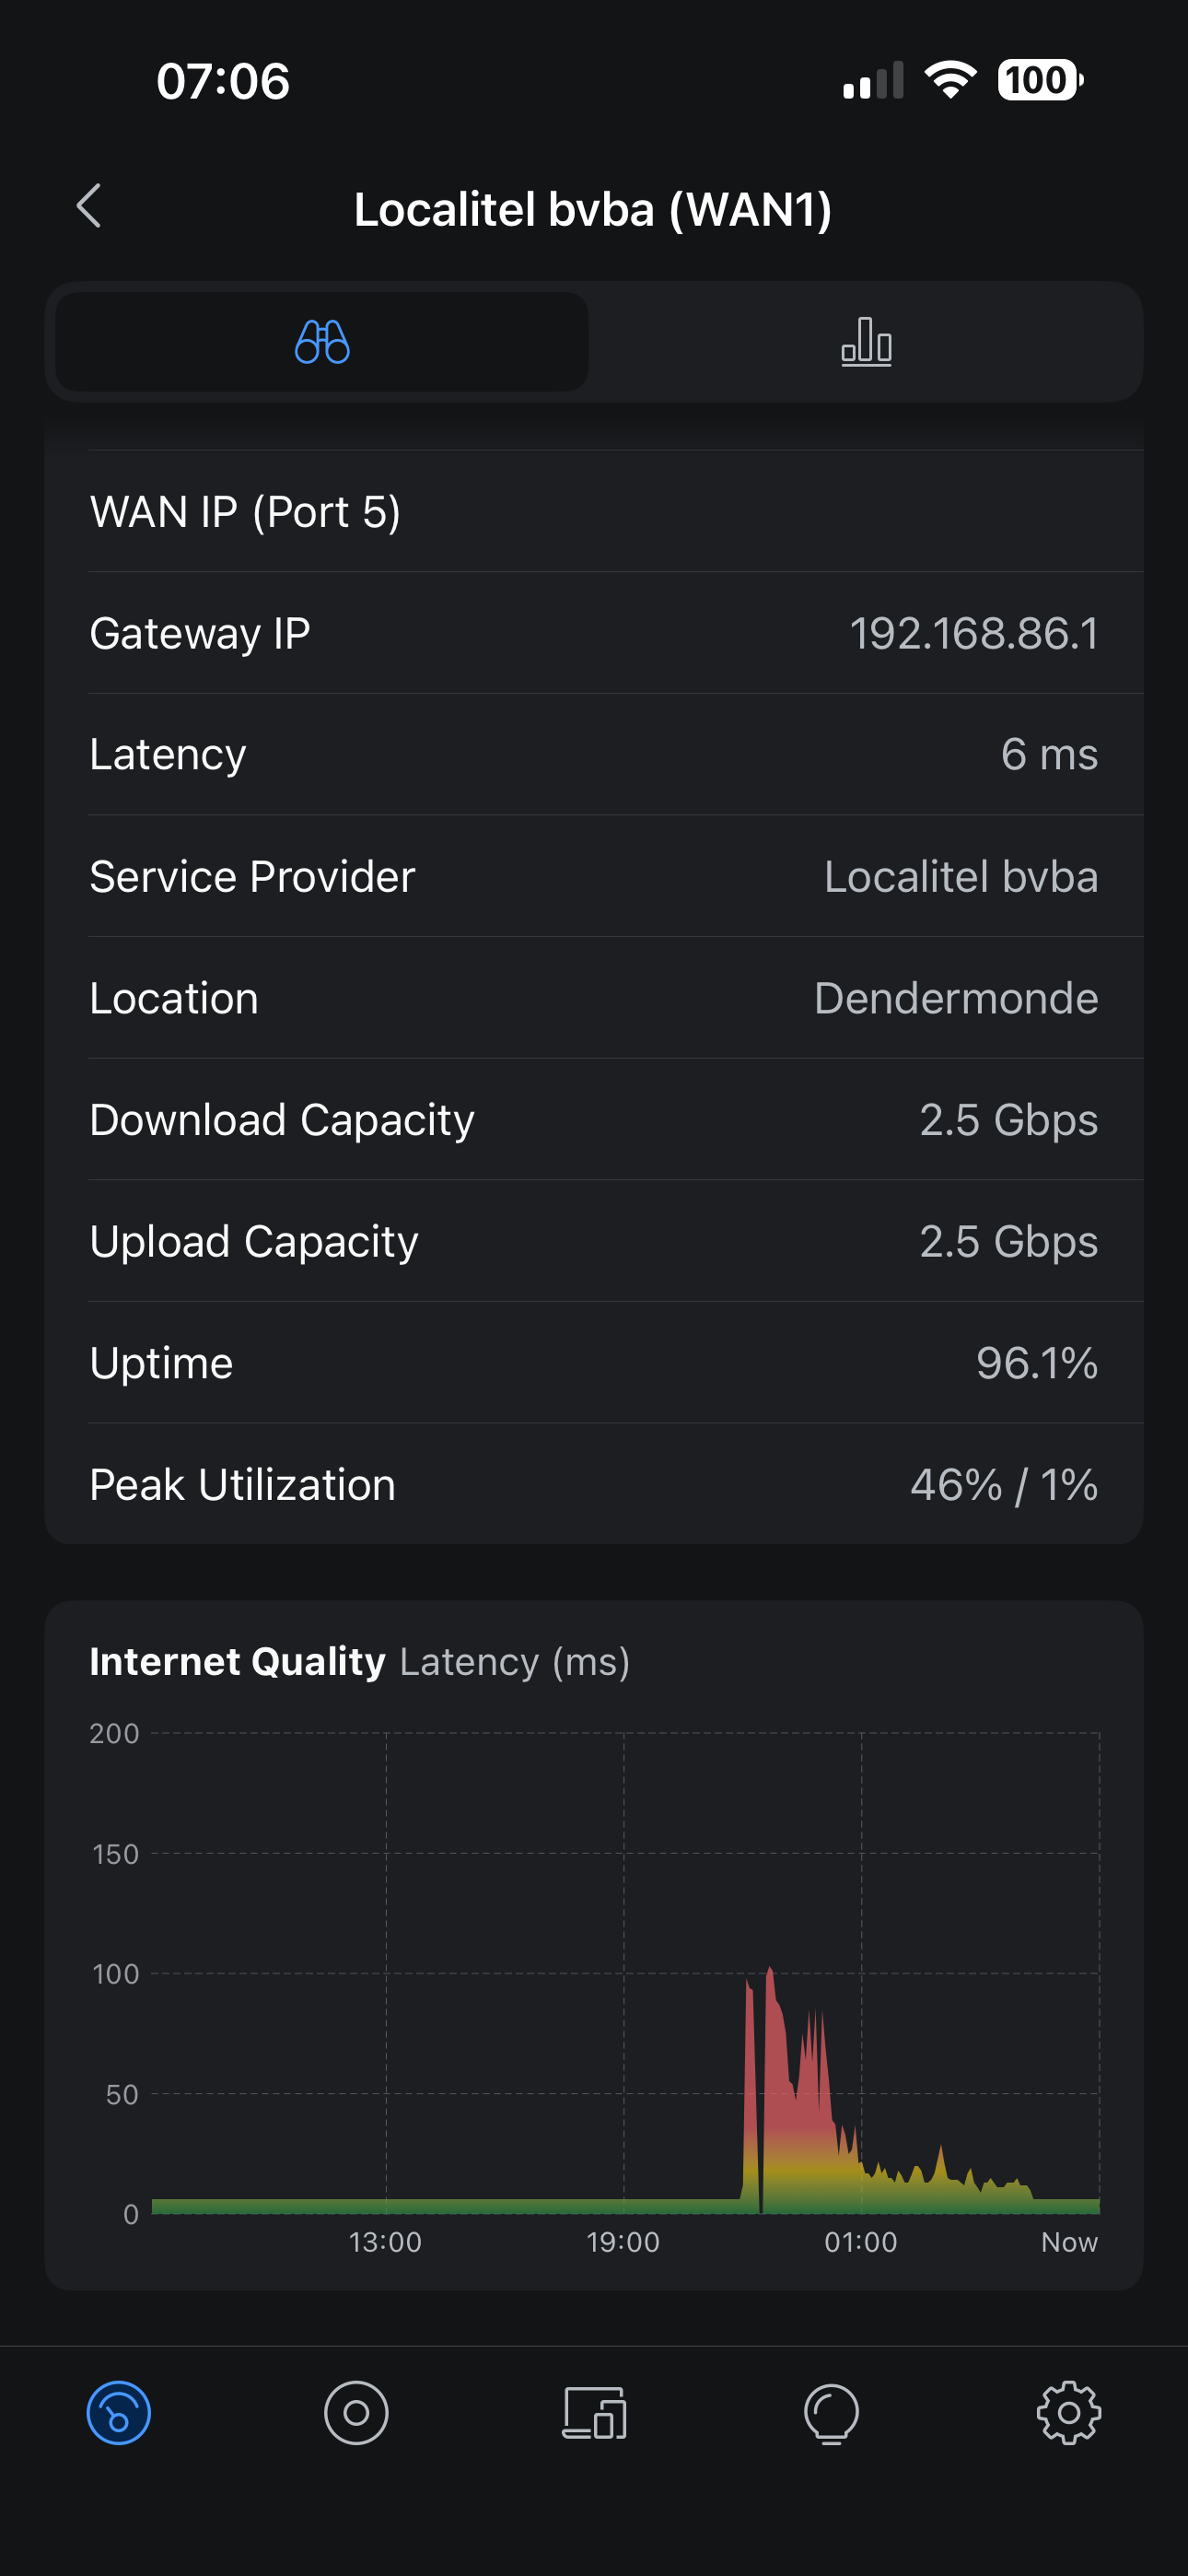Select the binoculars overview tab

tap(322, 342)
